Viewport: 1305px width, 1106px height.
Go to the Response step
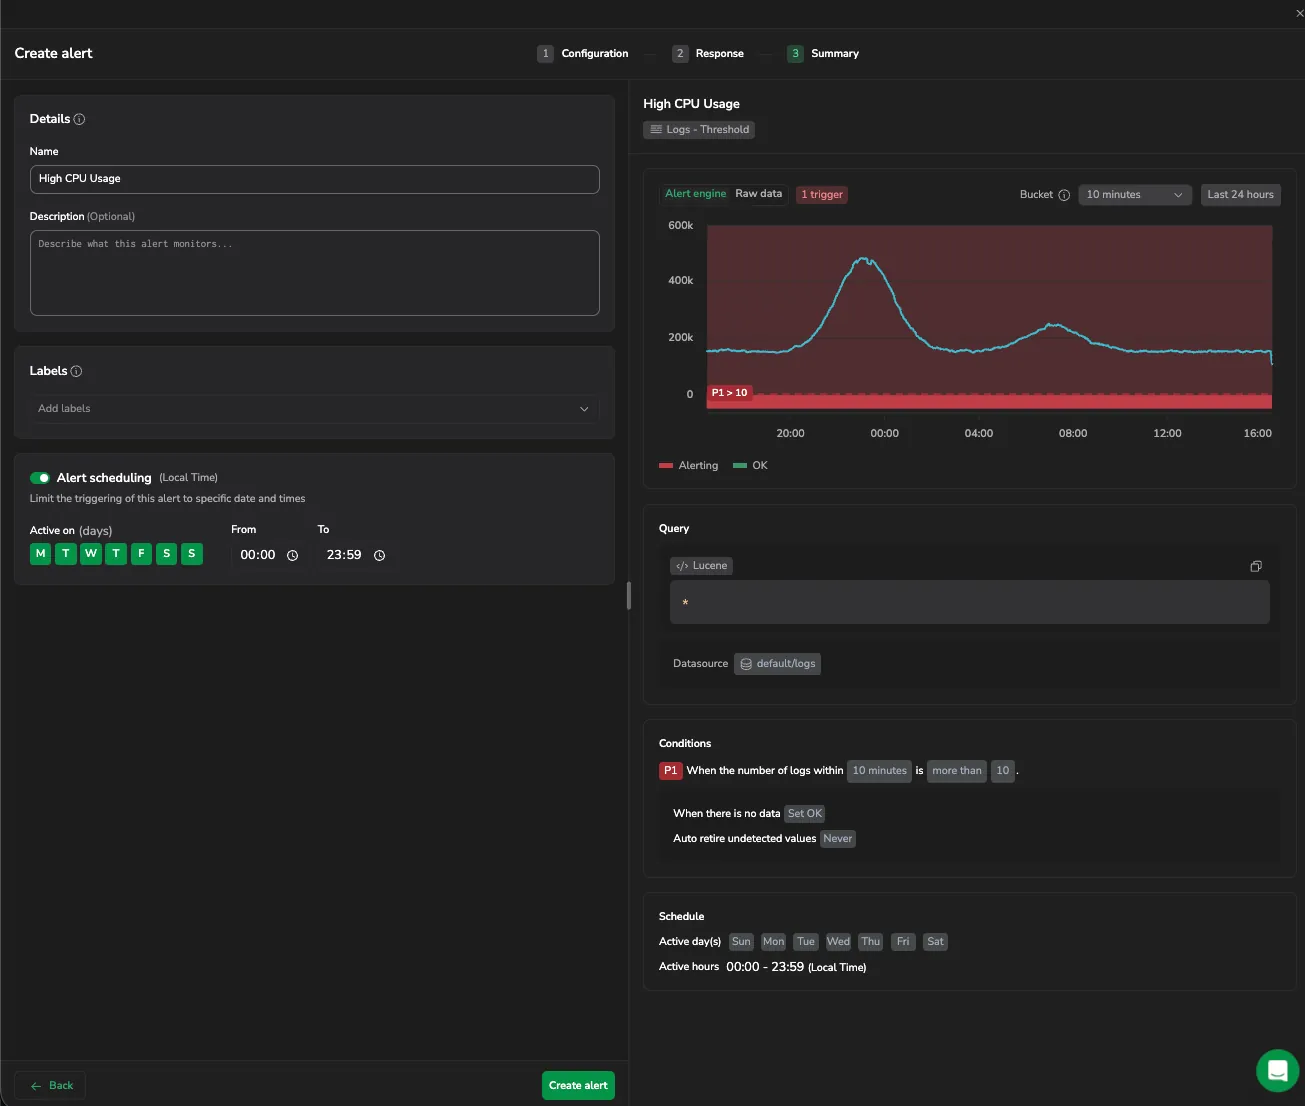pyautogui.click(x=708, y=54)
